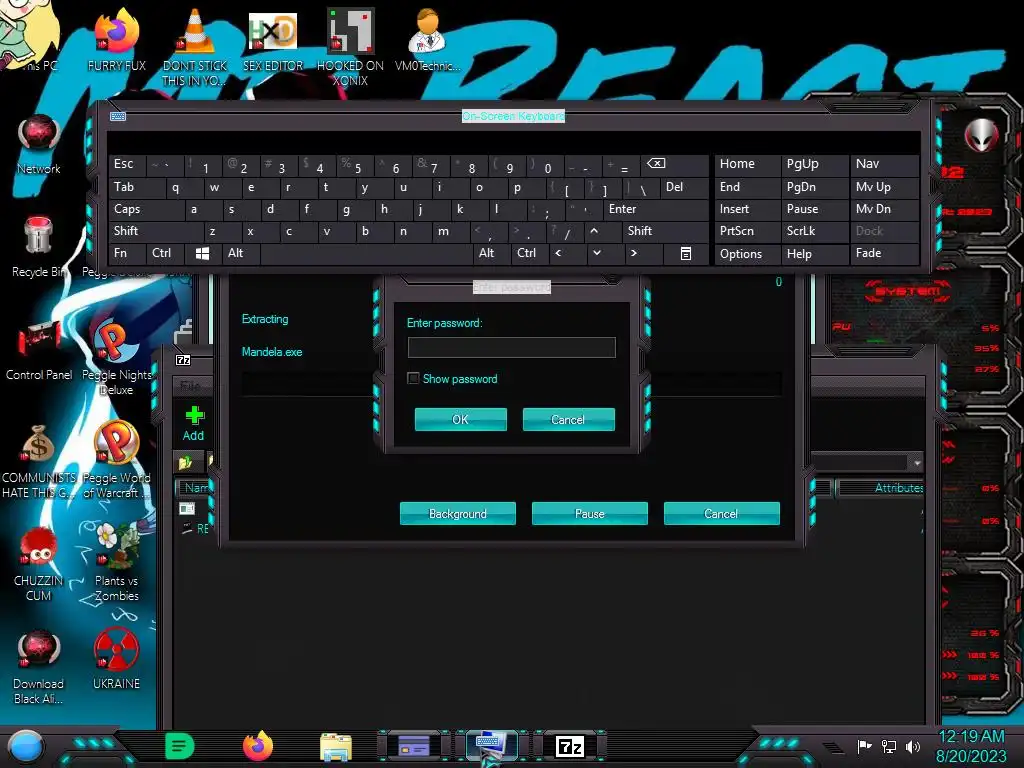Open the FURRY FUX Firefox desktop shortcut

116,39
